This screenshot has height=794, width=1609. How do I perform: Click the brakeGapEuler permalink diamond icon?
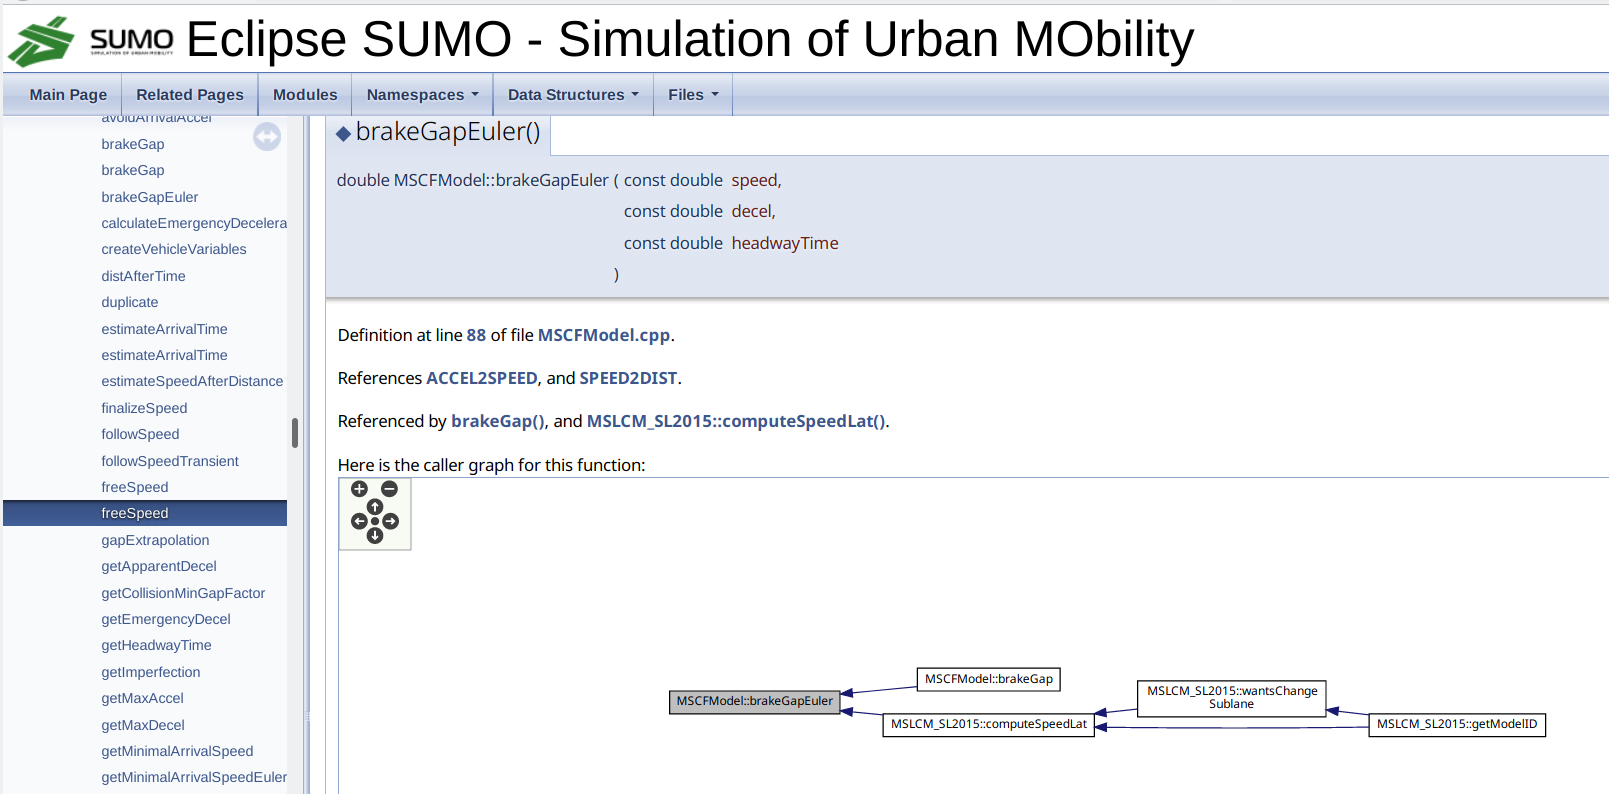343,133
